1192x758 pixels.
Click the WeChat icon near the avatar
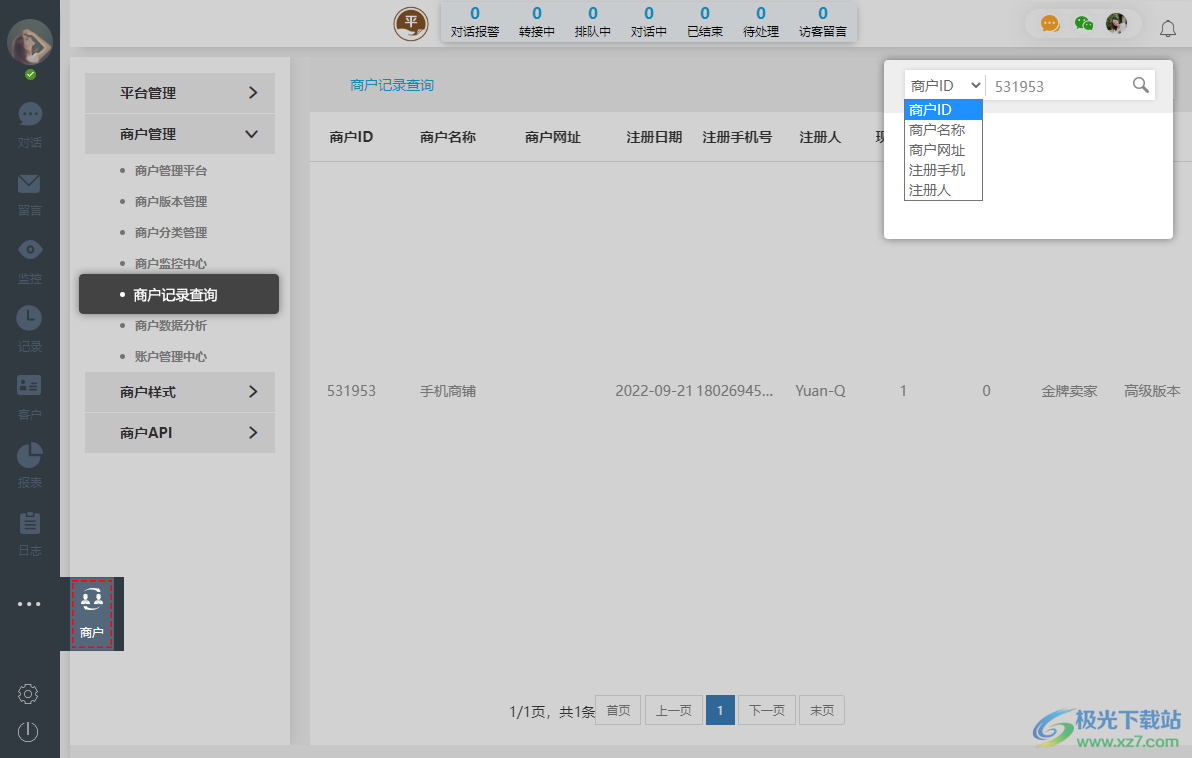1083,22
